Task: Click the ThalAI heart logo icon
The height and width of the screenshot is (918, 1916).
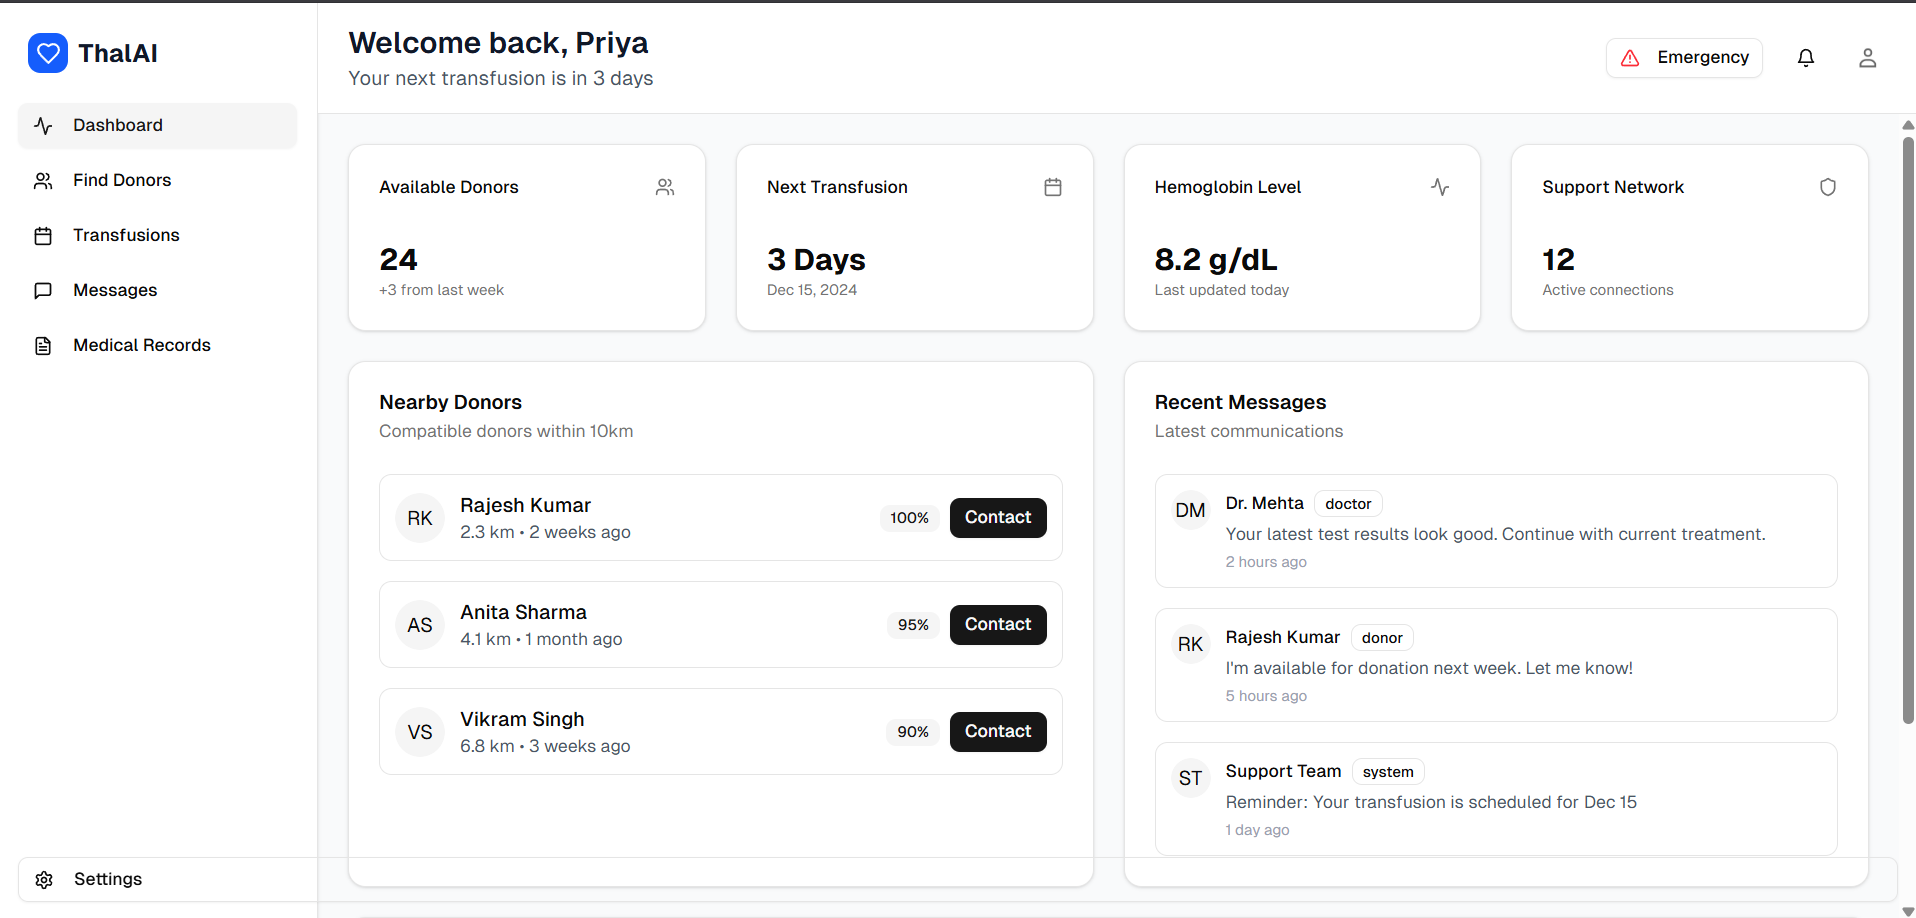Action: (x=48, y=53)
